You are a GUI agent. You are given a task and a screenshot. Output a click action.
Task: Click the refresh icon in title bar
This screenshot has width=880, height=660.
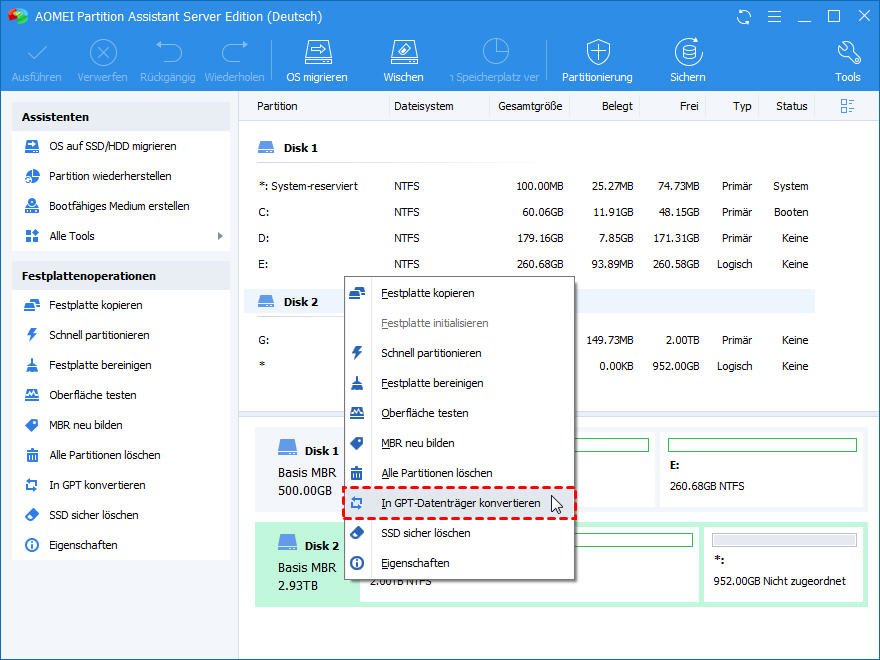[744, 17]
